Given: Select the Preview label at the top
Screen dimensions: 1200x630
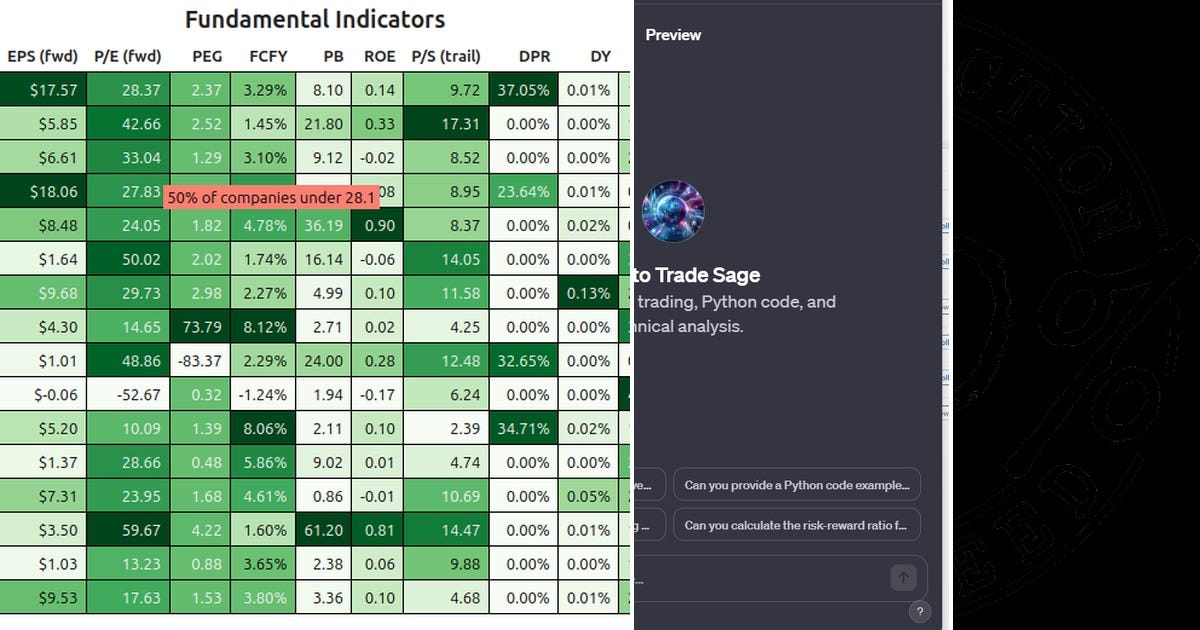Looking at the screenshot, I should pyautogui.click(x=673, y=34).
